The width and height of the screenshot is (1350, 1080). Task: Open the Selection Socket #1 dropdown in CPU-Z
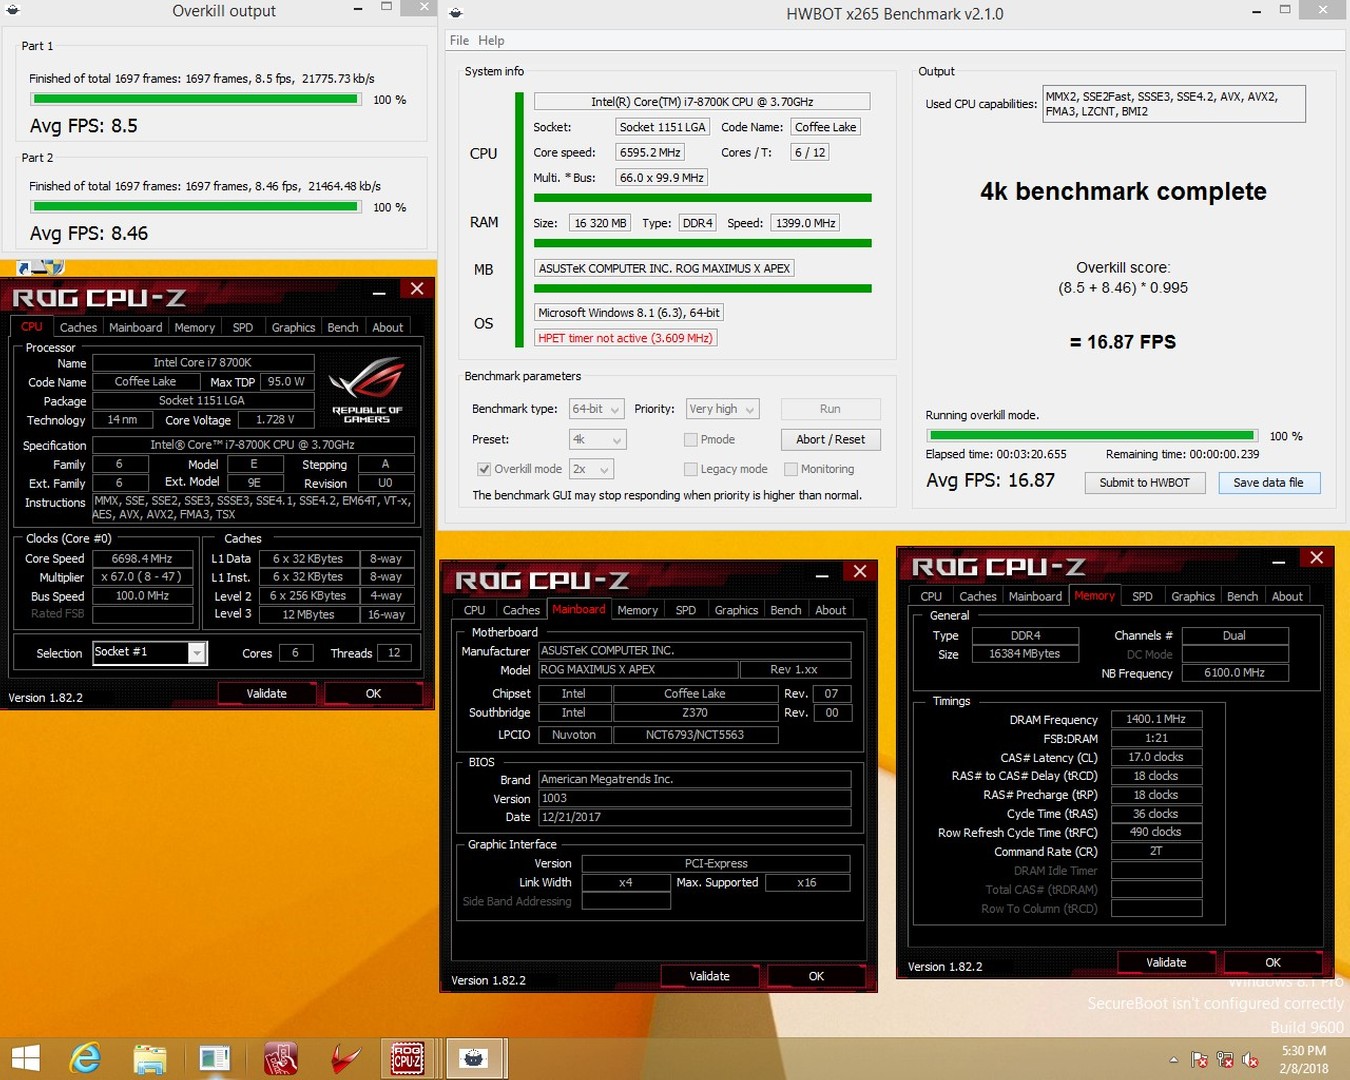point(149,652)
